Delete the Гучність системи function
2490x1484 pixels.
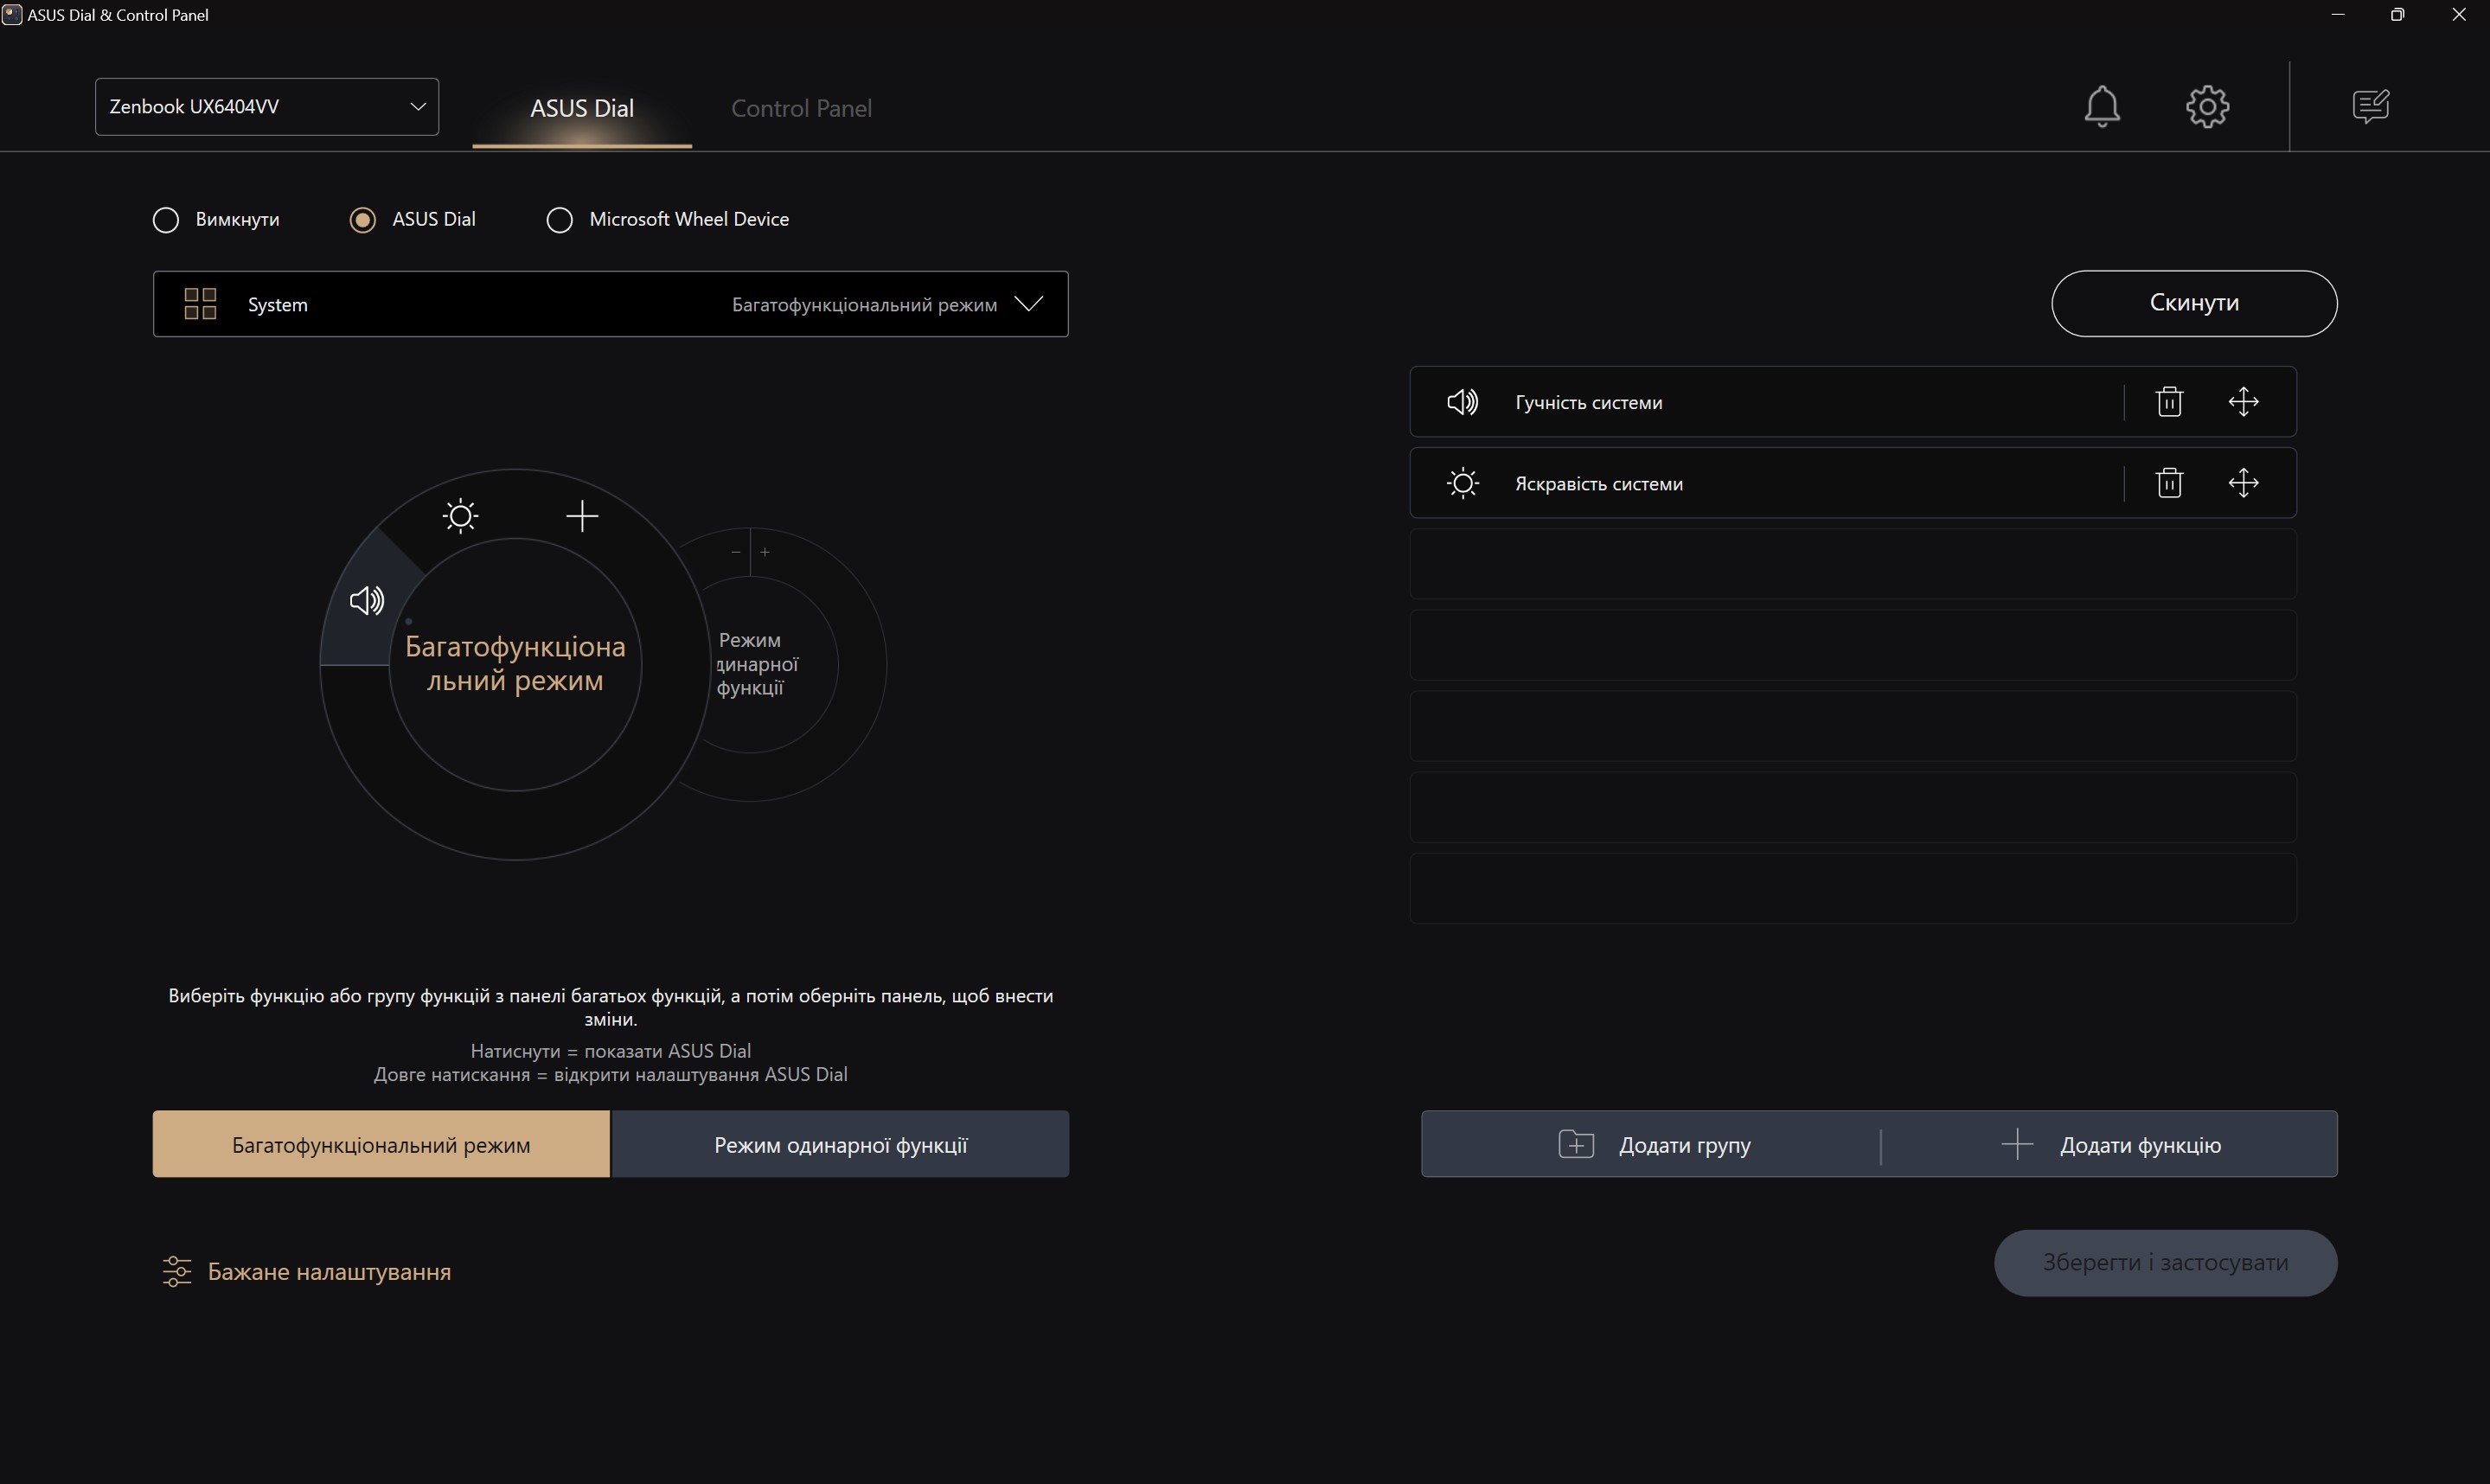pyautogui.click(x=2168, y=402)
